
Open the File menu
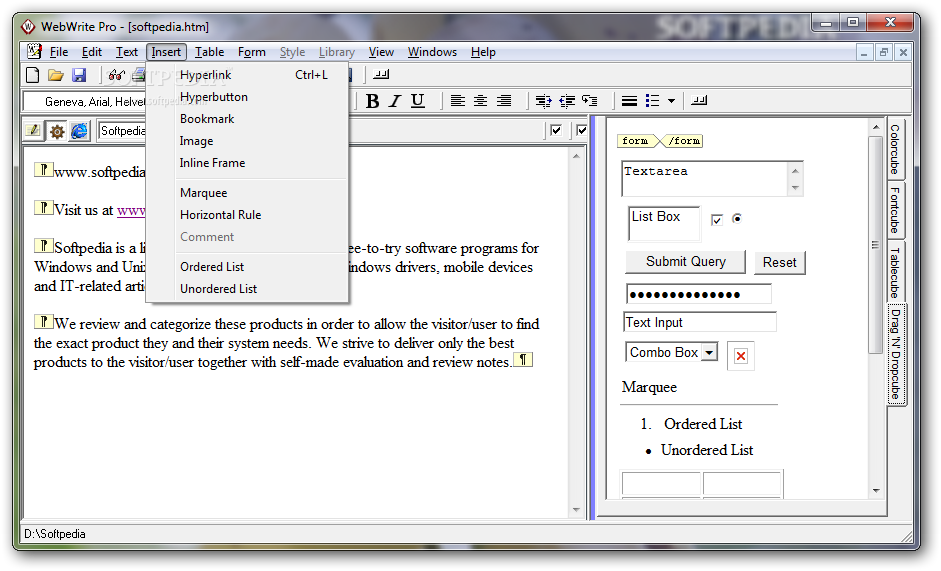point(59,52)
